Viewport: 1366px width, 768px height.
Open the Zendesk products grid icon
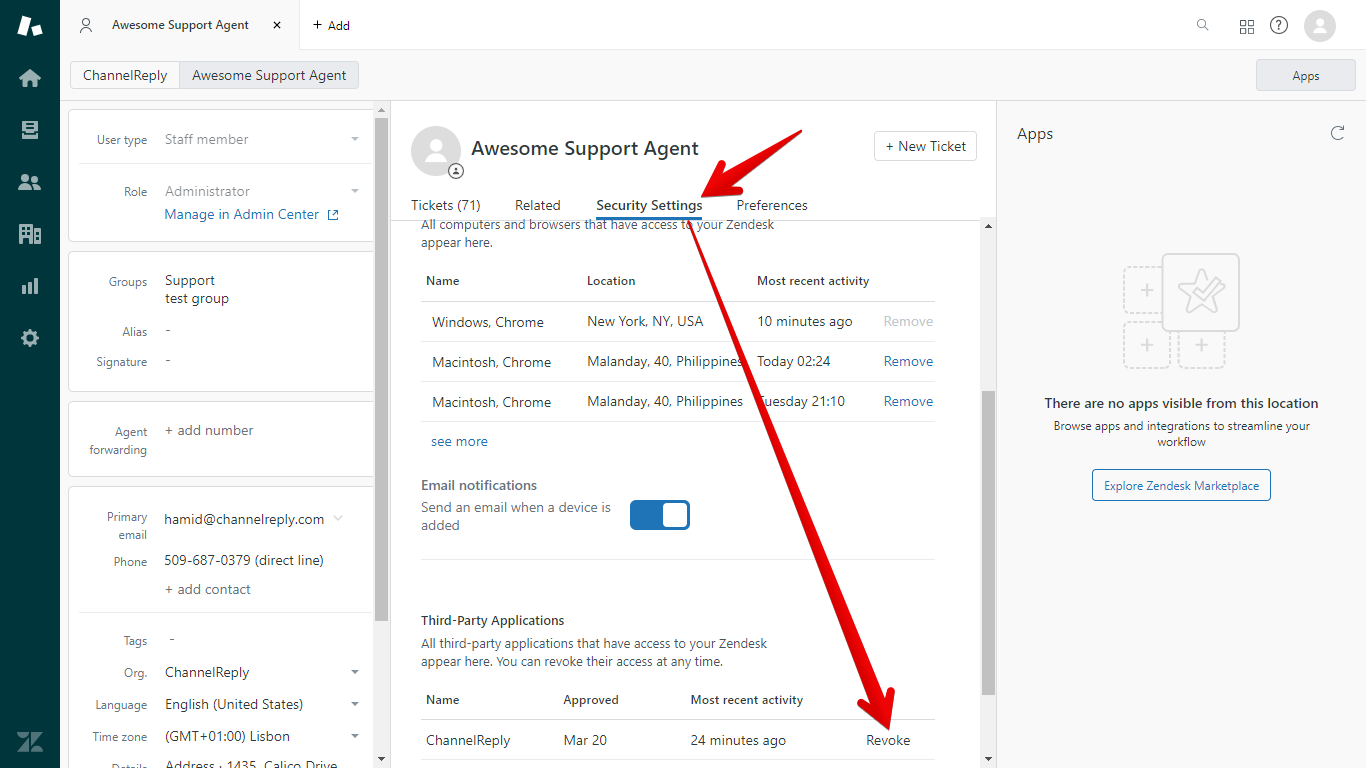pos(1247,26)
